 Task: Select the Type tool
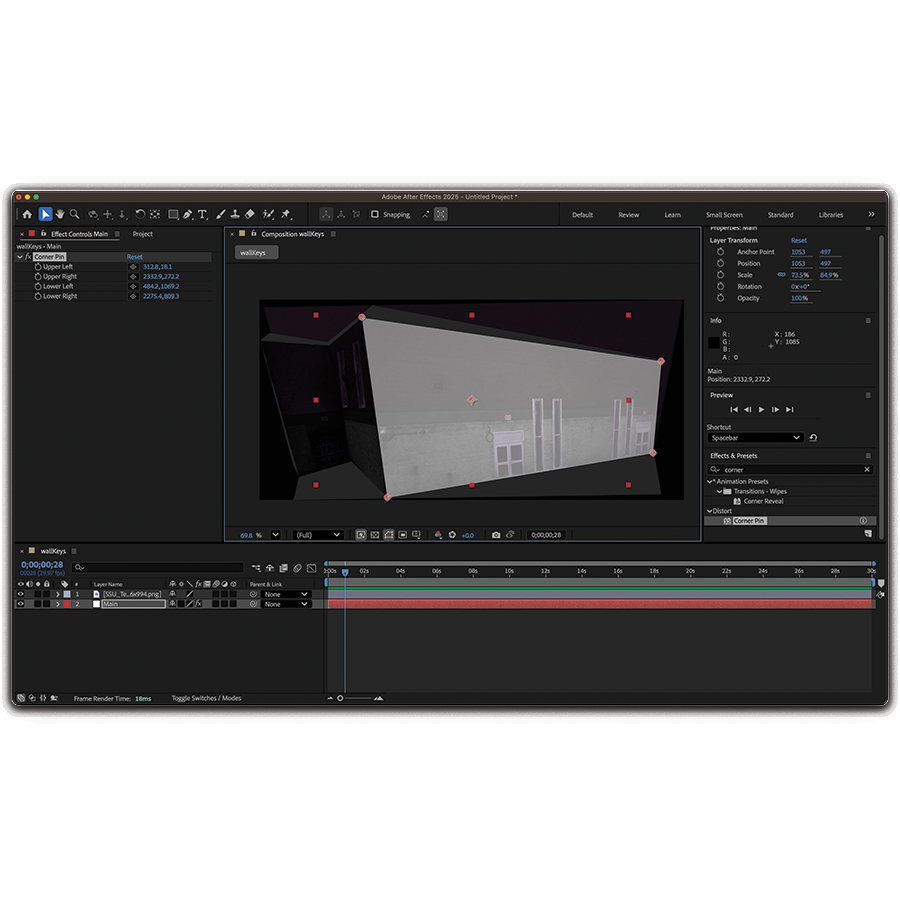click(x=202, y=214)
